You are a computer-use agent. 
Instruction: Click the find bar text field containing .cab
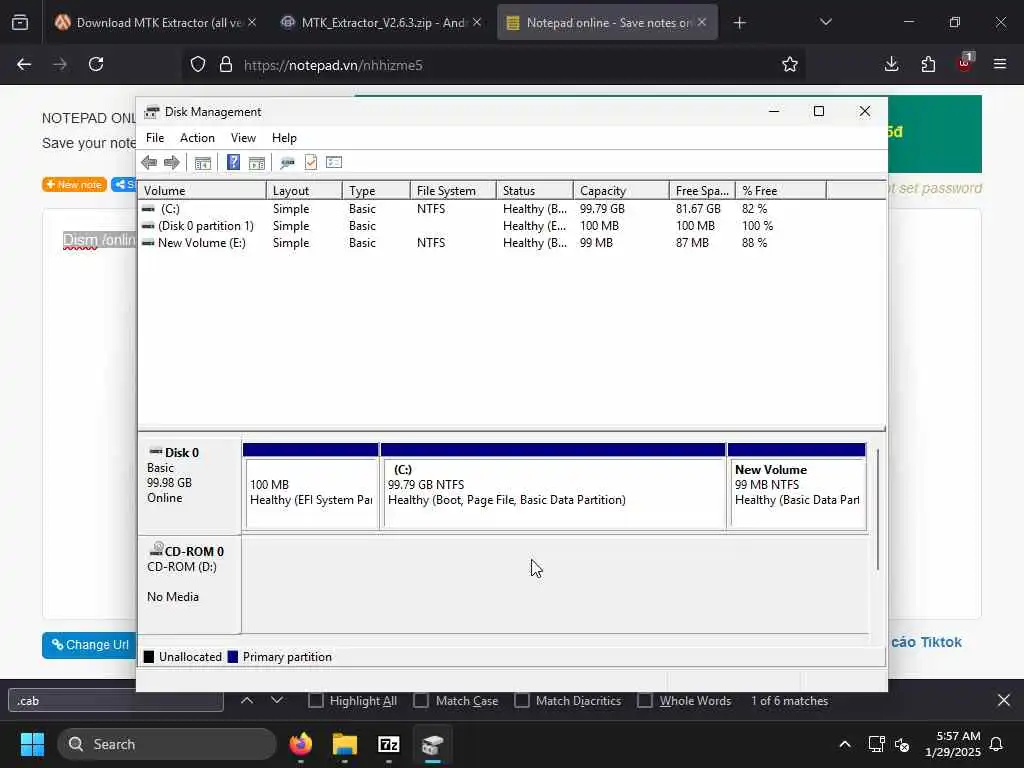(116, 701)
